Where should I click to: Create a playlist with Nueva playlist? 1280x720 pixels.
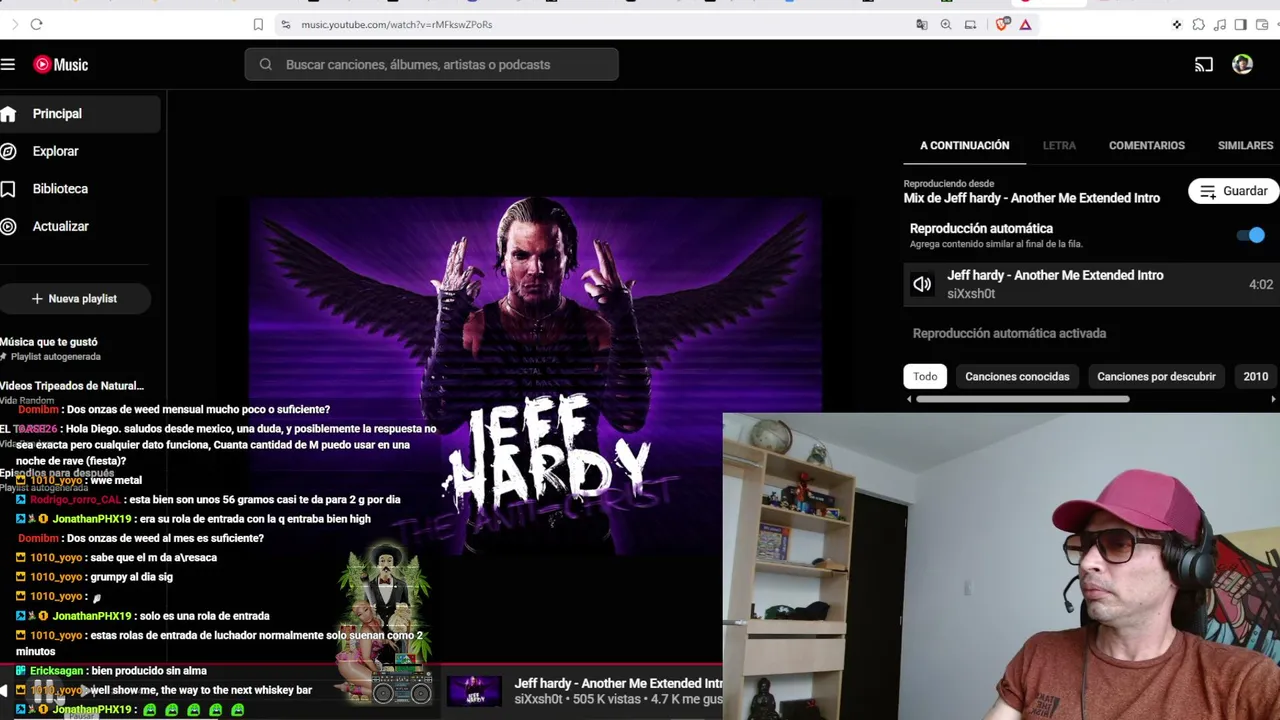(x=75, y=299)
